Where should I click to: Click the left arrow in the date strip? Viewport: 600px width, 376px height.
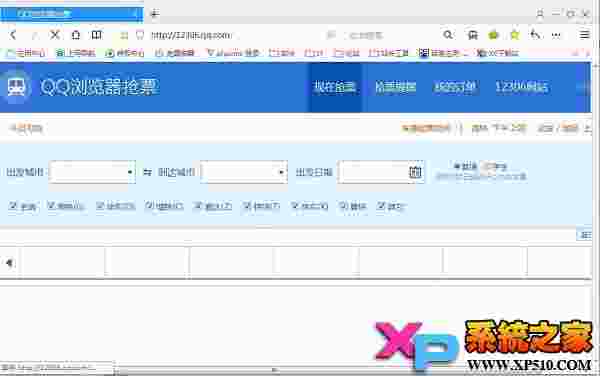tap(9, 262)
